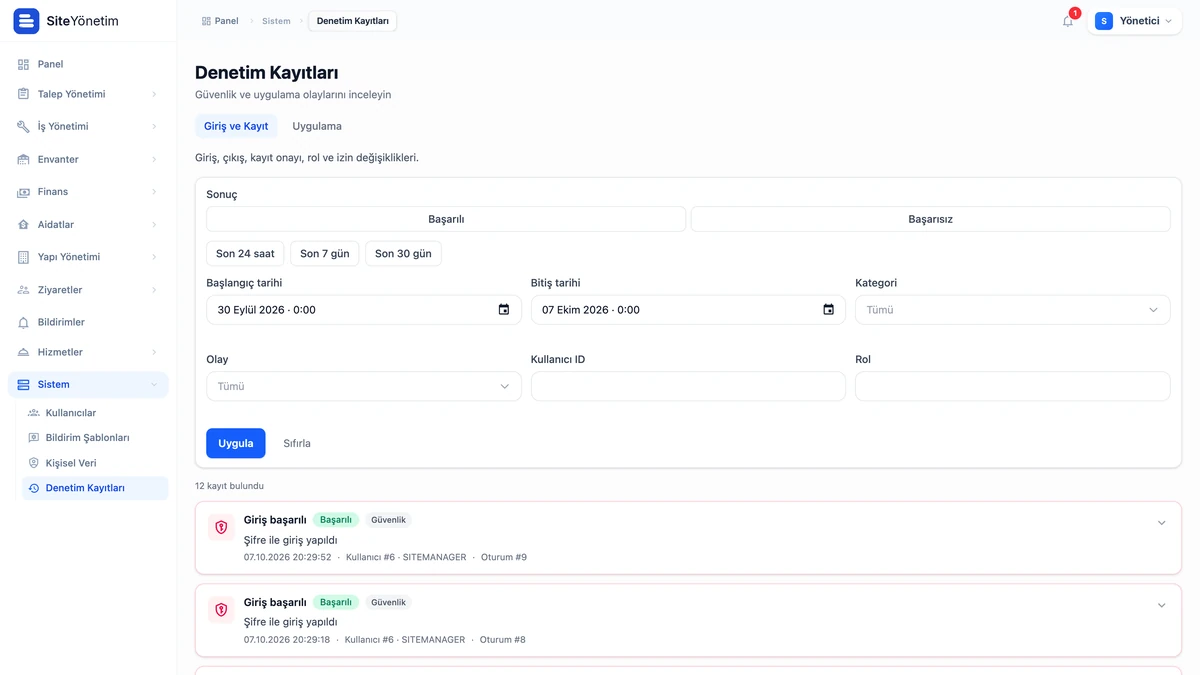This screenshot has height=675, width=1200.
Task: Click the Kullanıcılar users icon
Action: point(34,413)
